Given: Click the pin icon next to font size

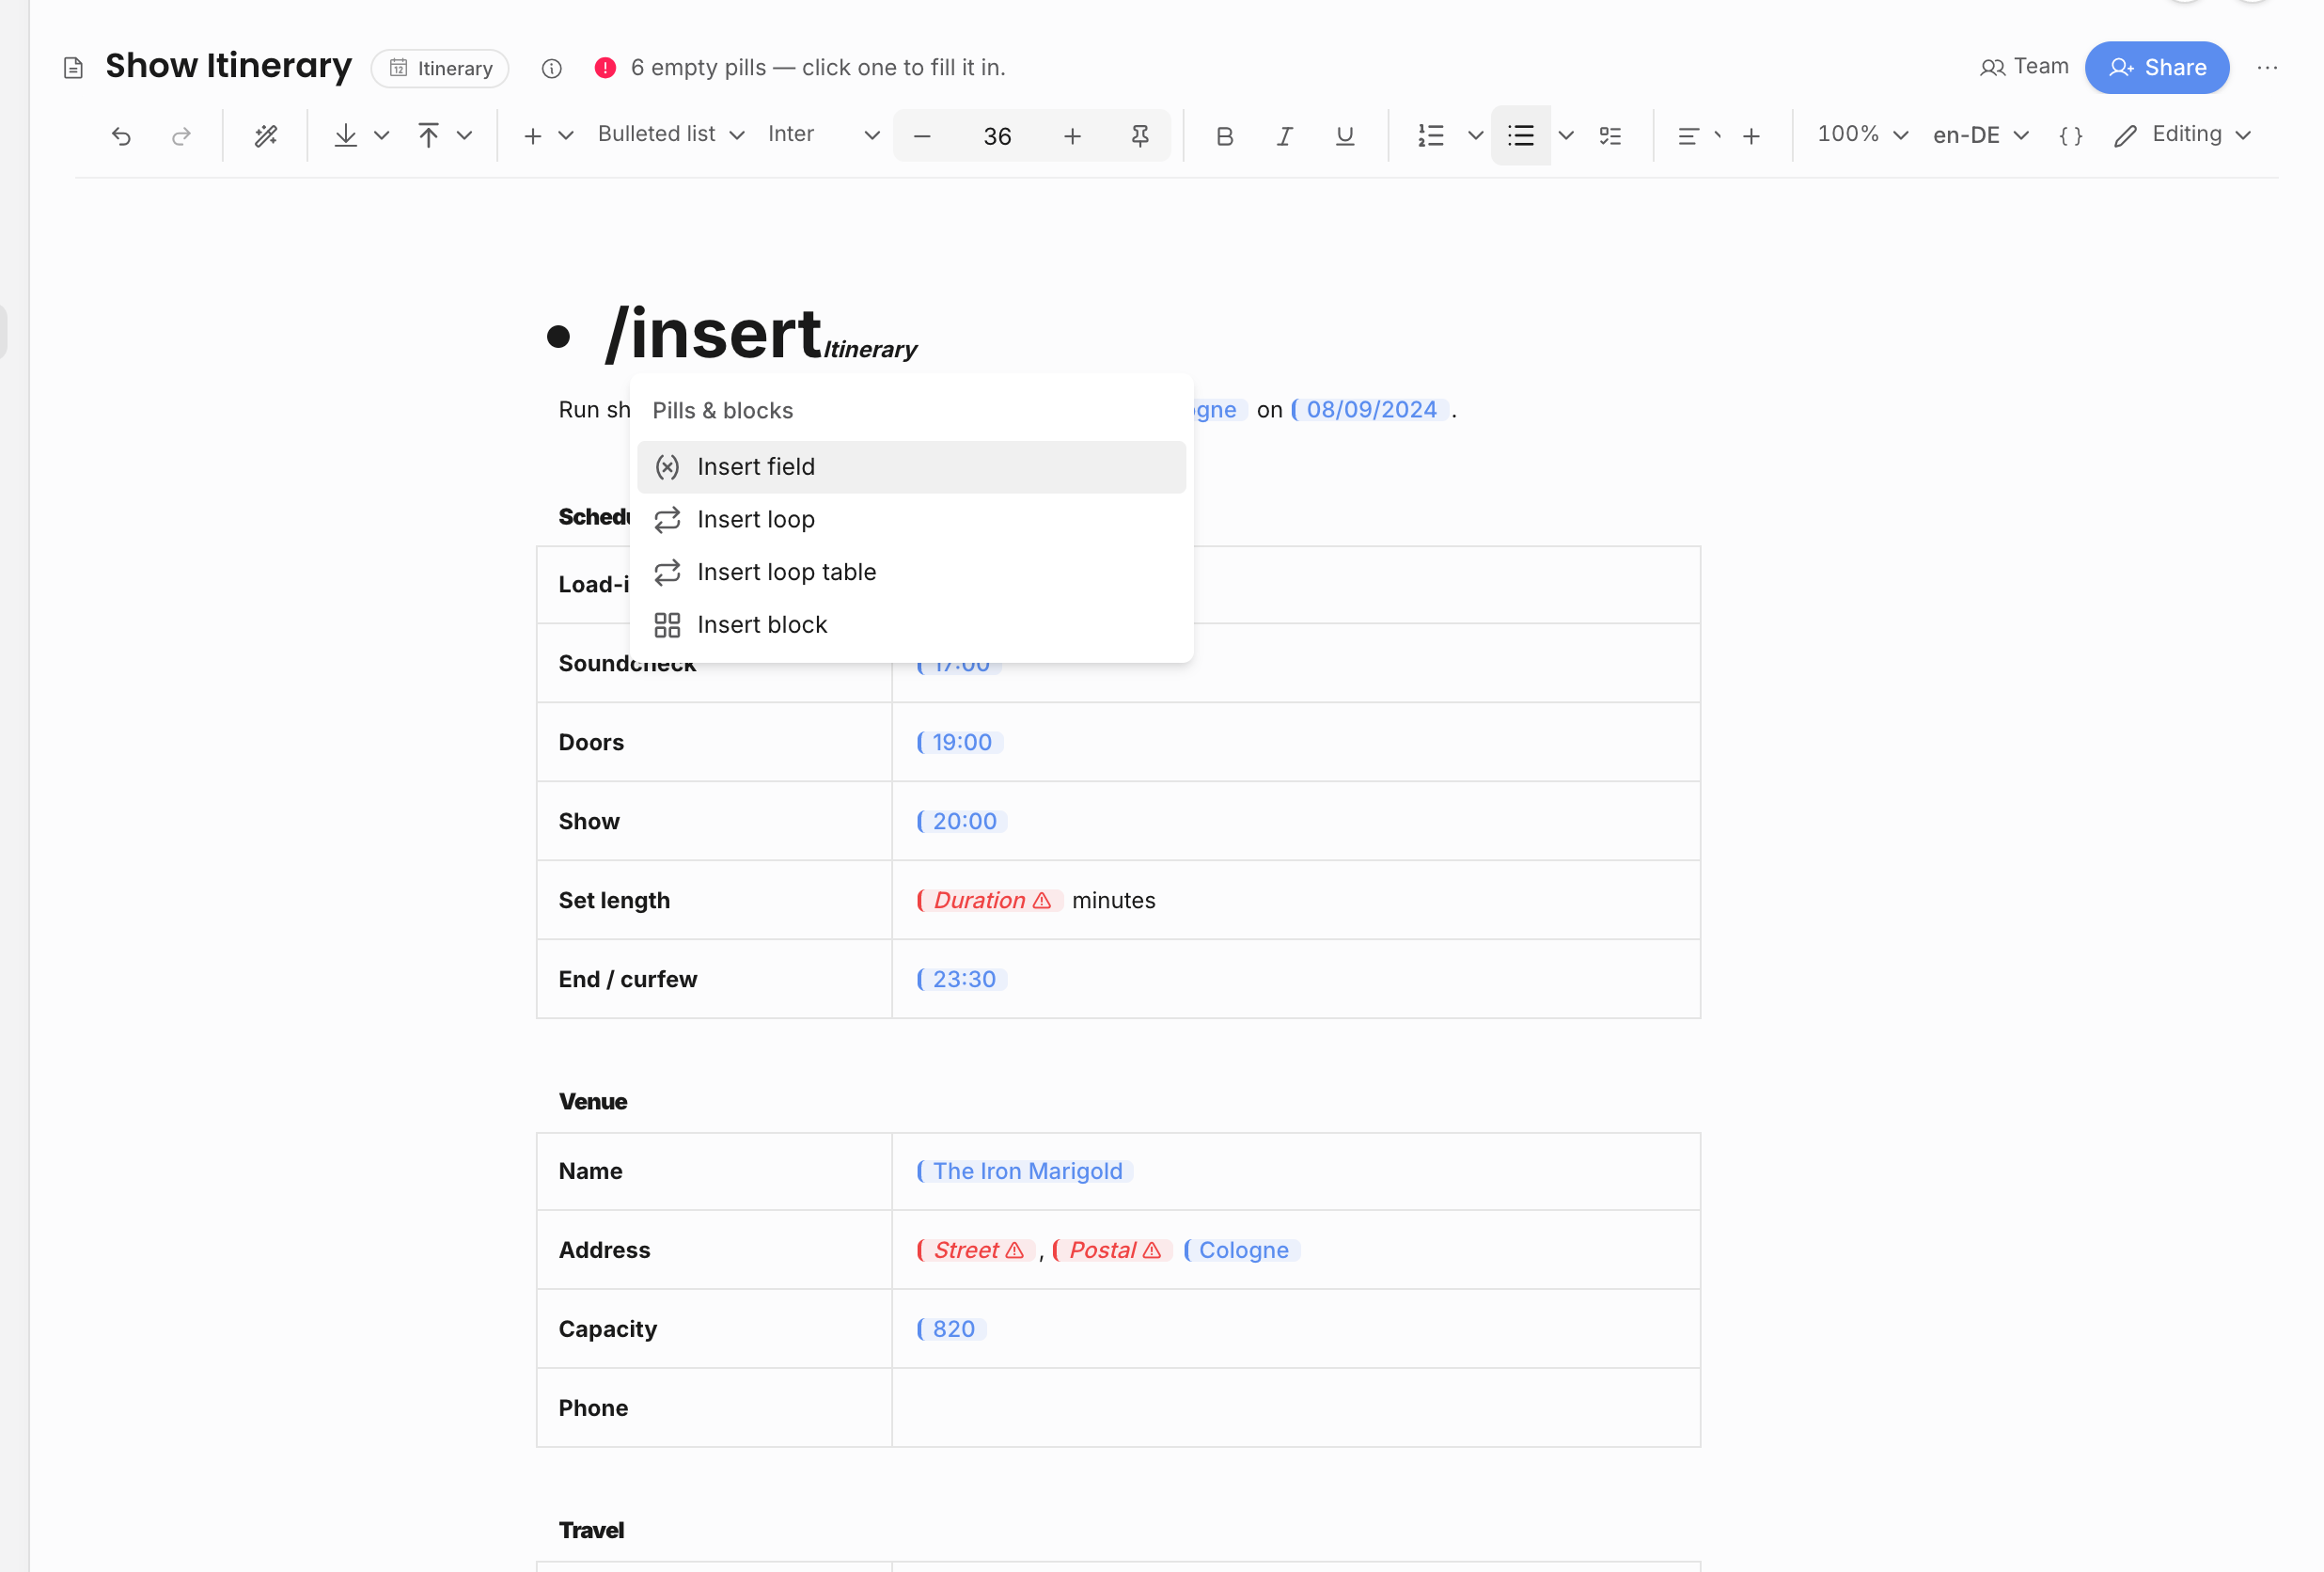Looking at the screenshot, I should pyautogui.click(x=1140, y=135).
